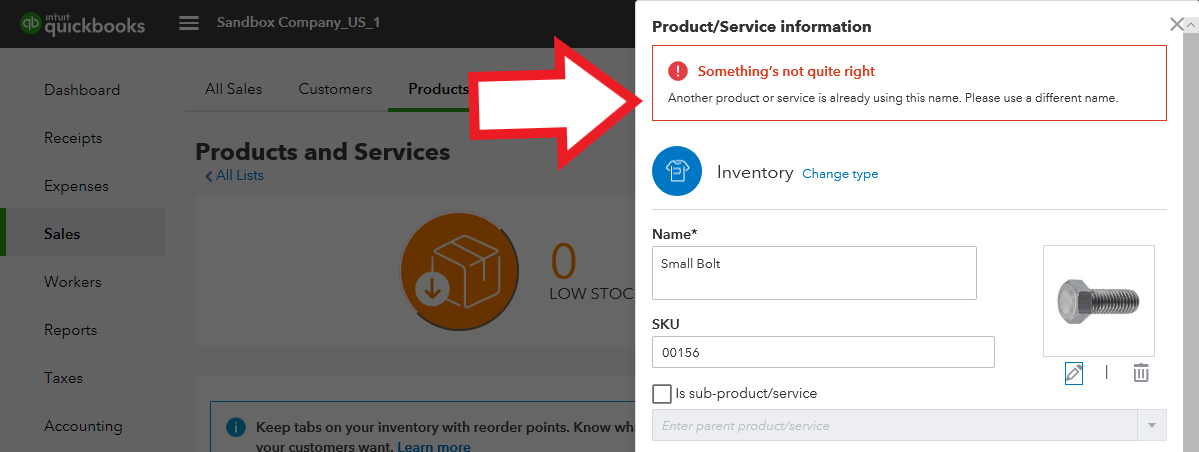Screen dimensions: 1199x452
Task: Click the blue info icon in banner
Action: [x=236, y=427]
